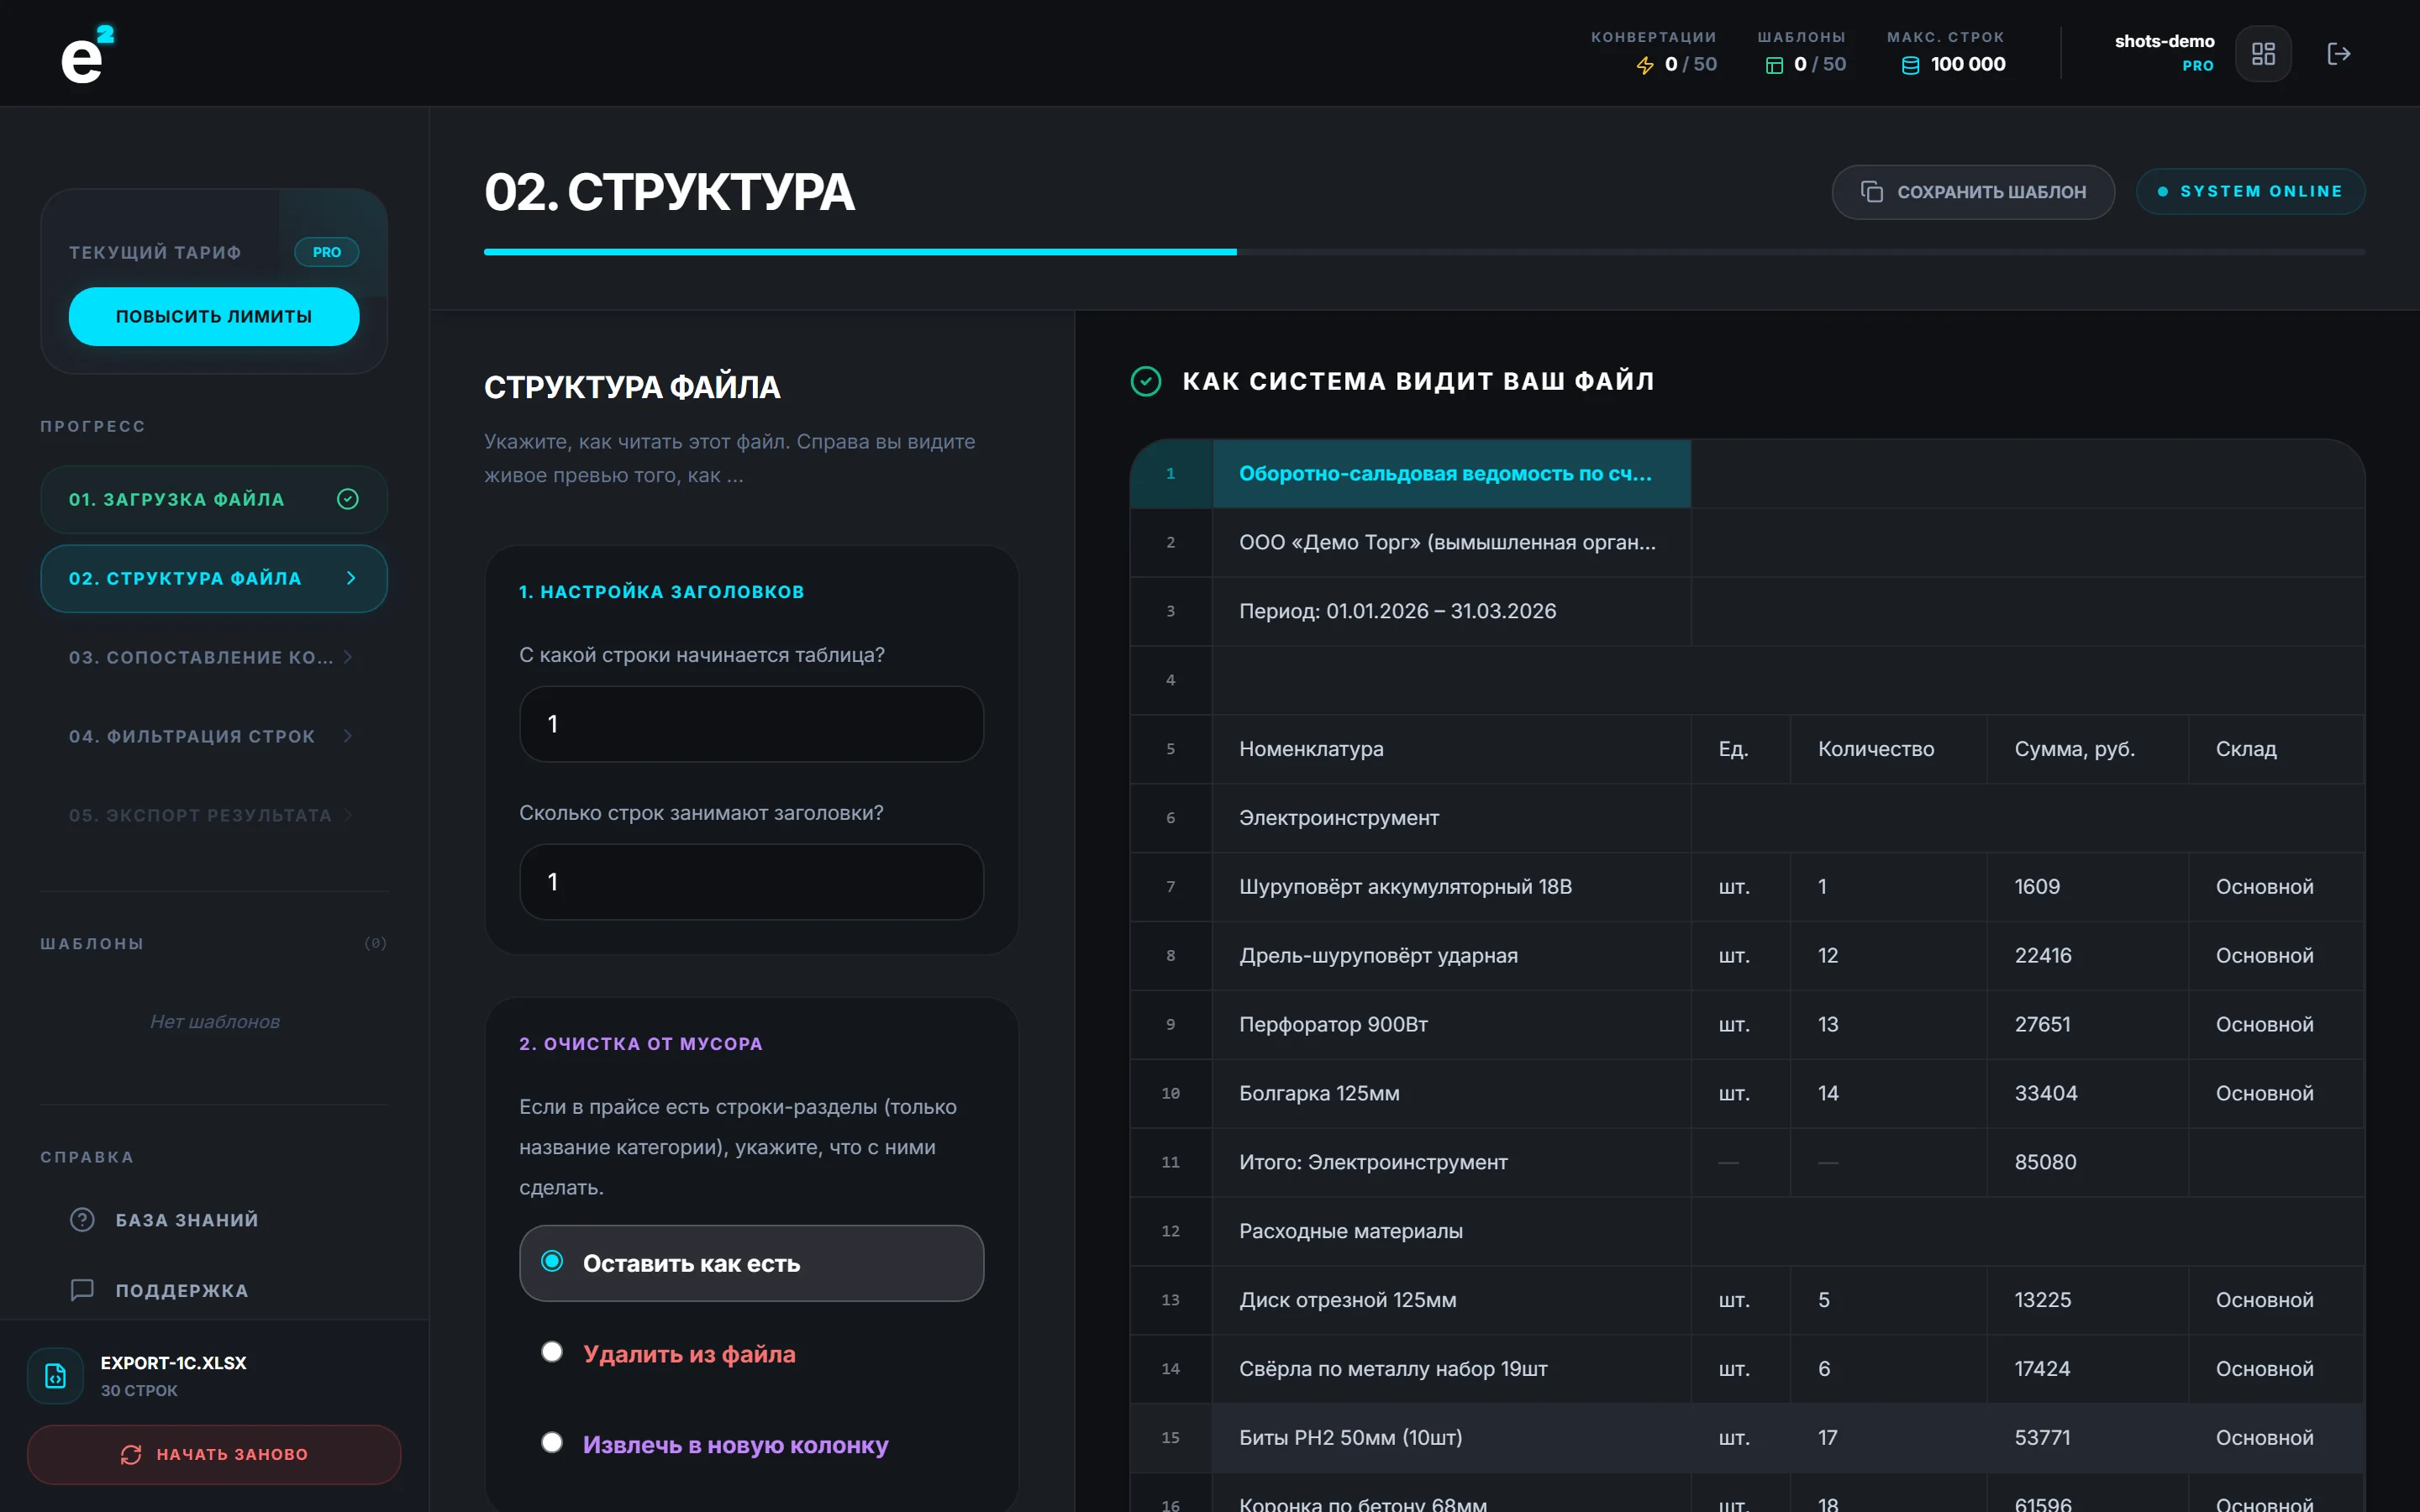Select preview row 1 'Оборотно-сальдовая ведомость'

tap(1450, 474)
